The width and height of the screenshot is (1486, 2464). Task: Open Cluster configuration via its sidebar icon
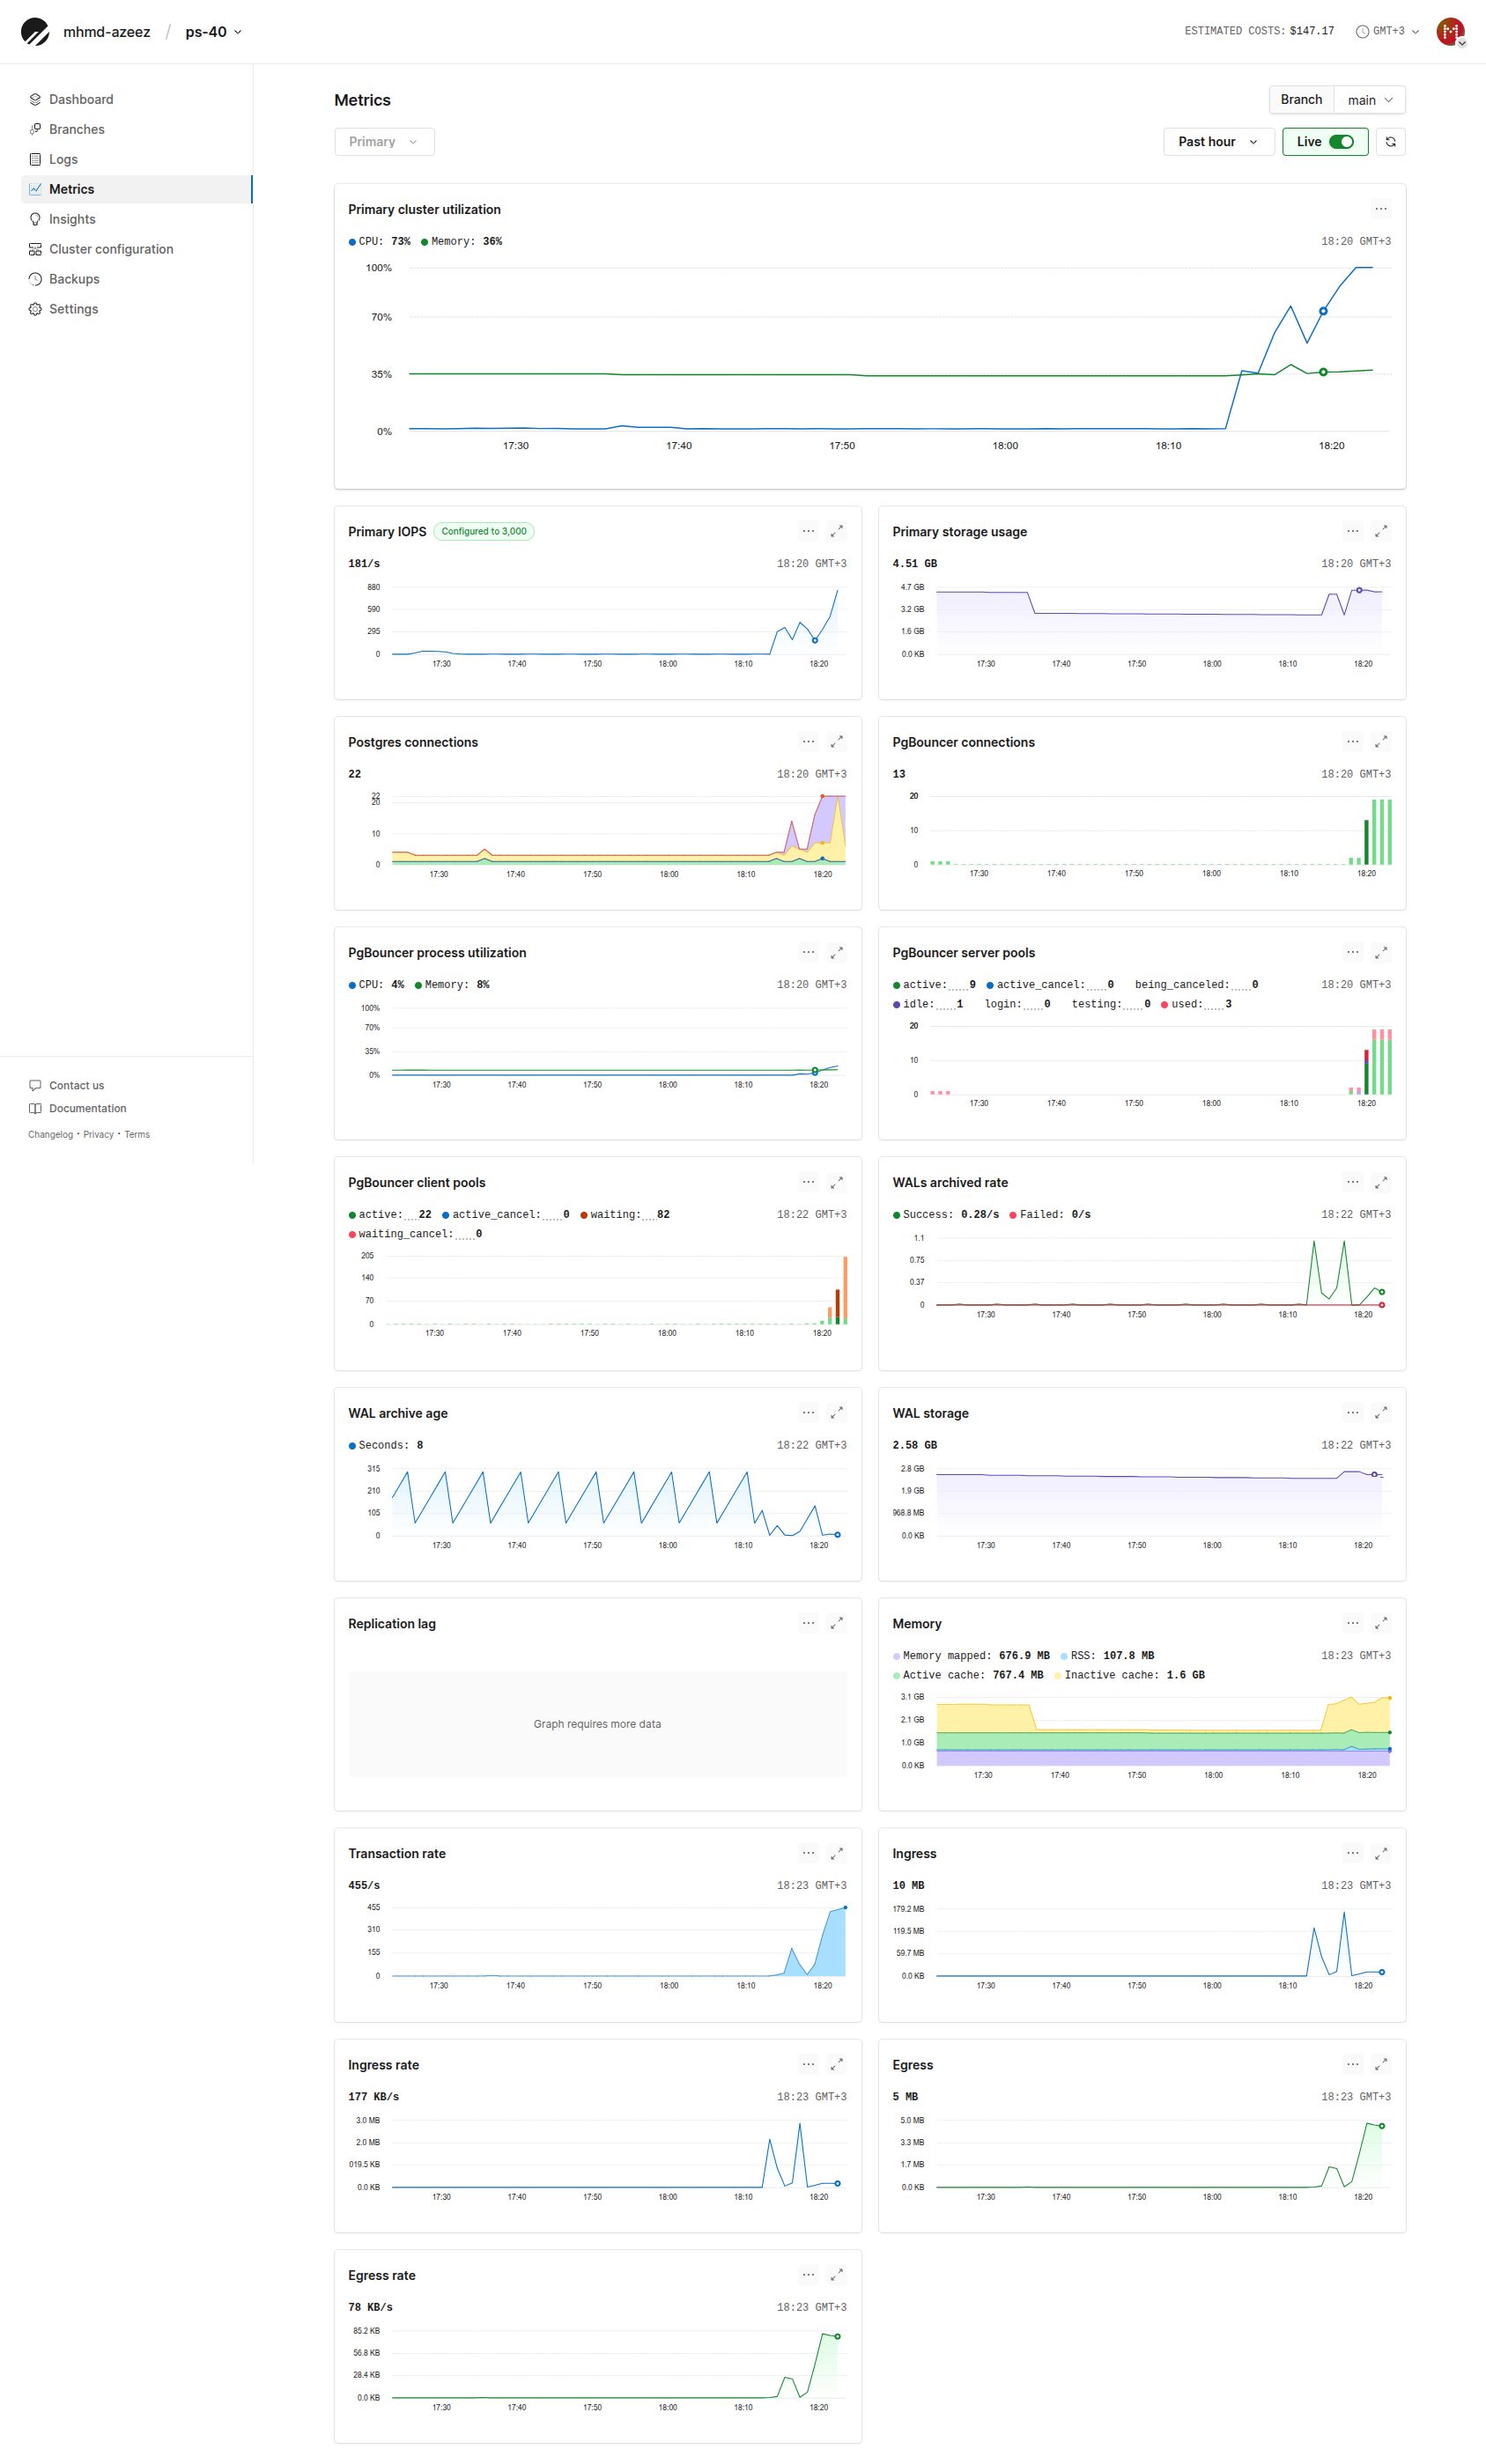coord(36,249)
